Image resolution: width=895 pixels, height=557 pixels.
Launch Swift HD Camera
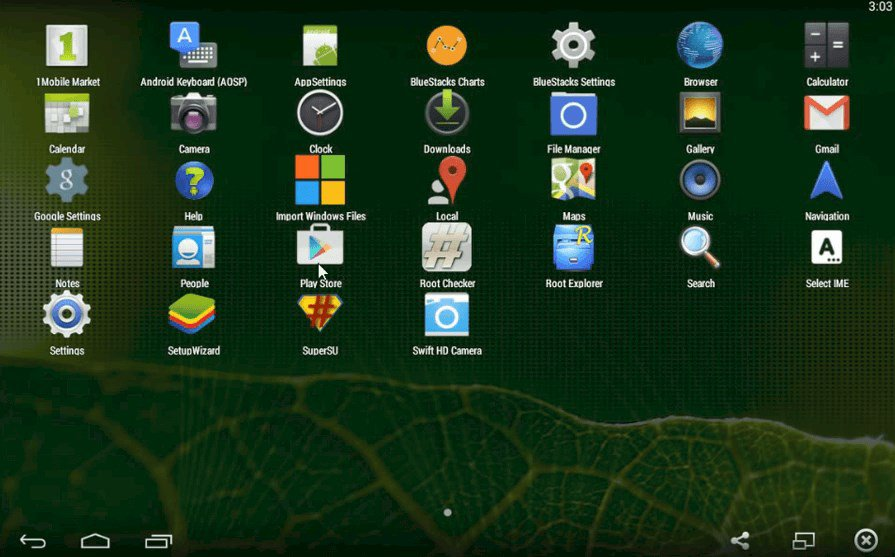tap(447, 314)
